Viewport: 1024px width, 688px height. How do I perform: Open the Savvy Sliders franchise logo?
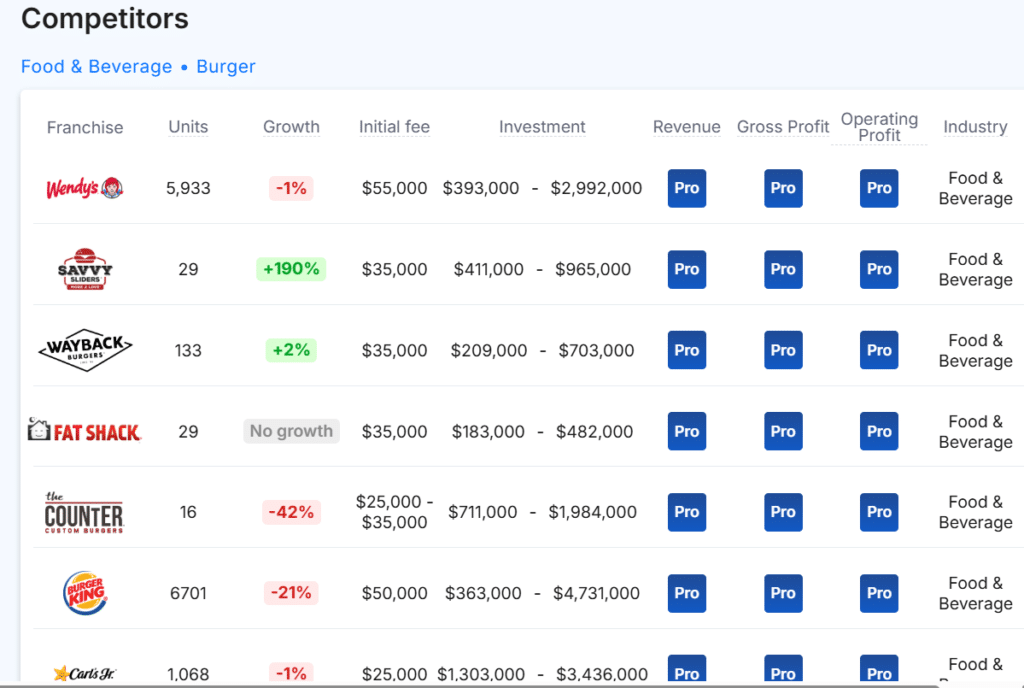point(85,269)
